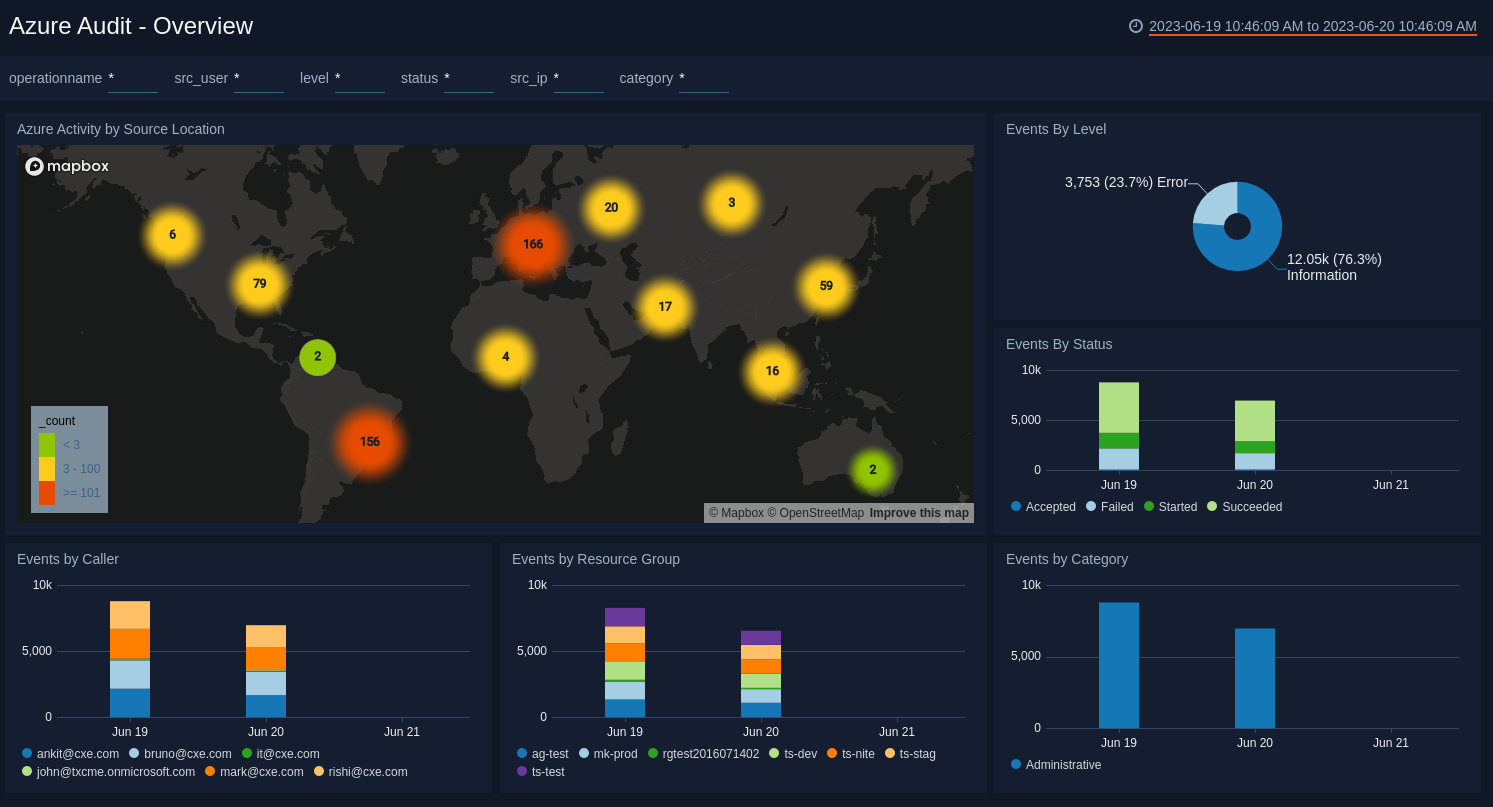Screen dimensions: 1493x807
Task: Toggle the ts-nite resource group legend entry
Action: [851, 754]
